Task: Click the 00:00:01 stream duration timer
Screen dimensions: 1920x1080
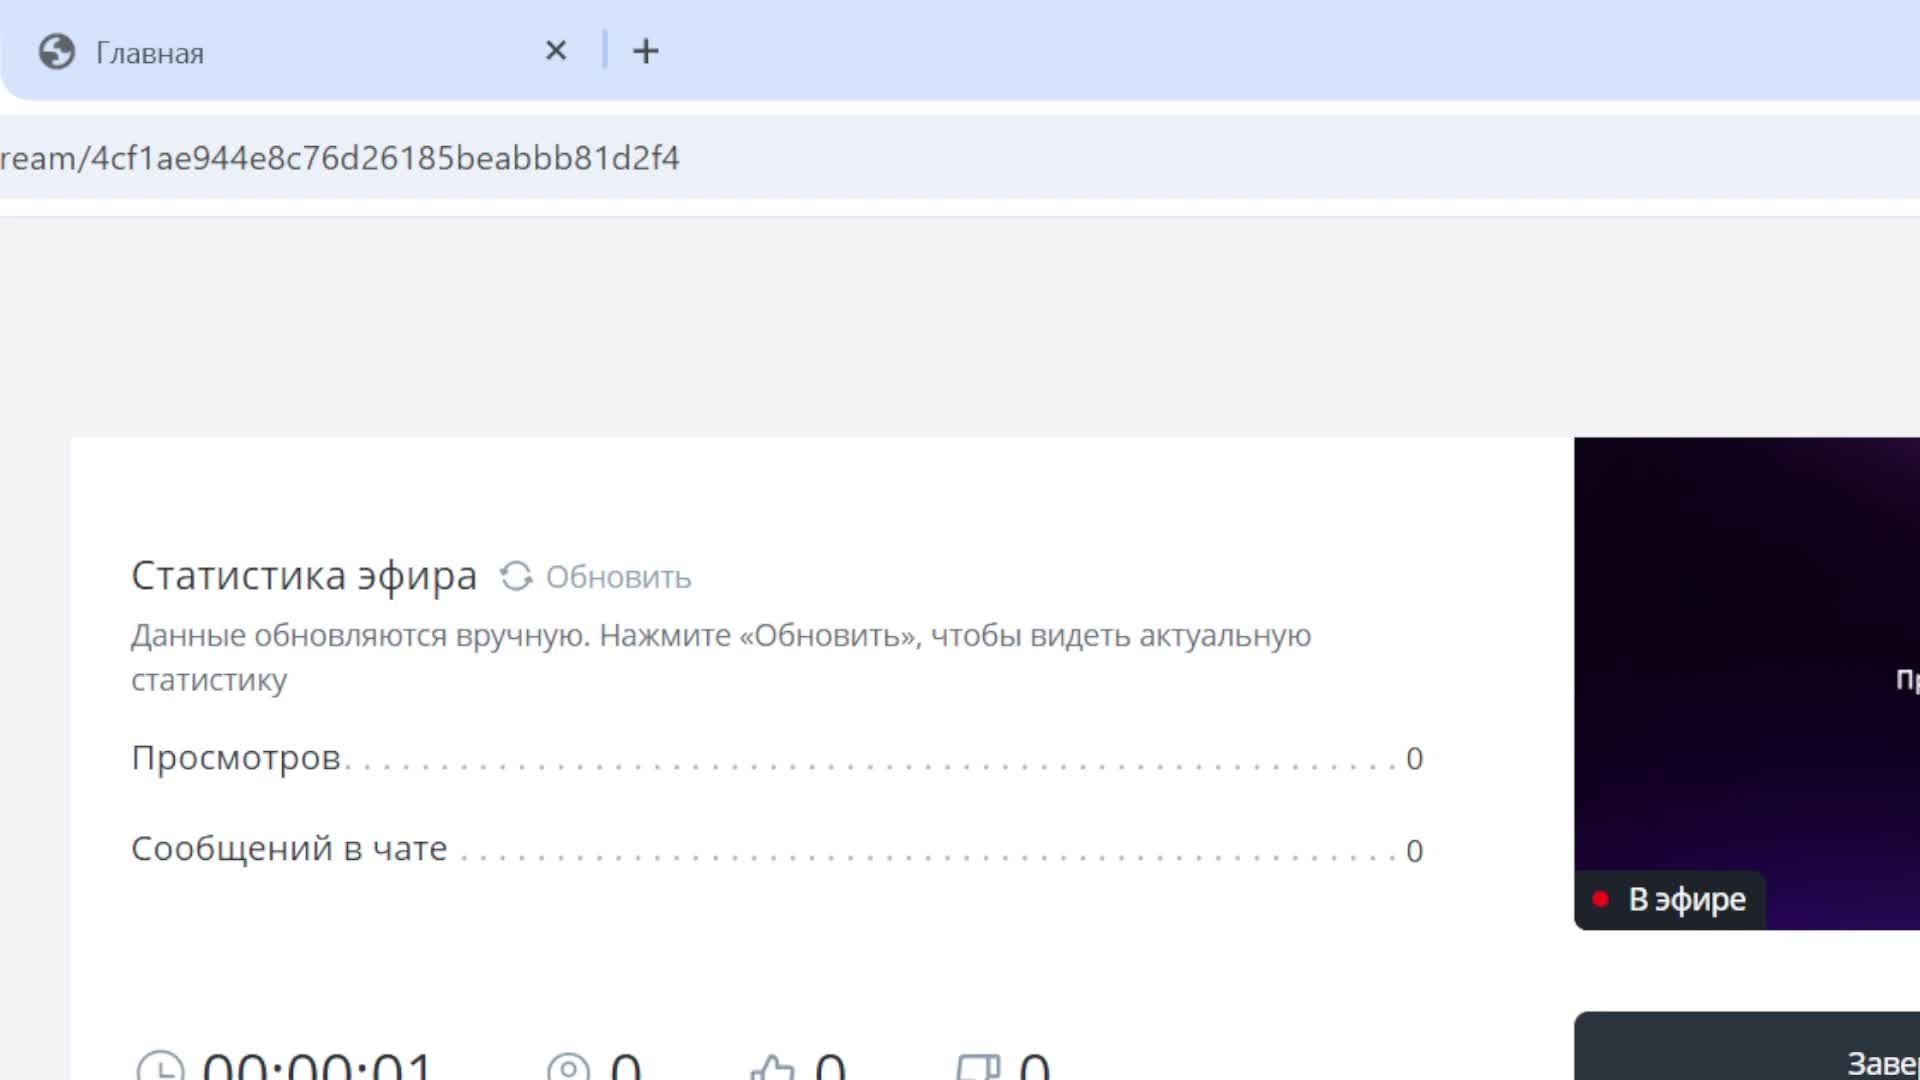Action: click(x=317, y=1068)
